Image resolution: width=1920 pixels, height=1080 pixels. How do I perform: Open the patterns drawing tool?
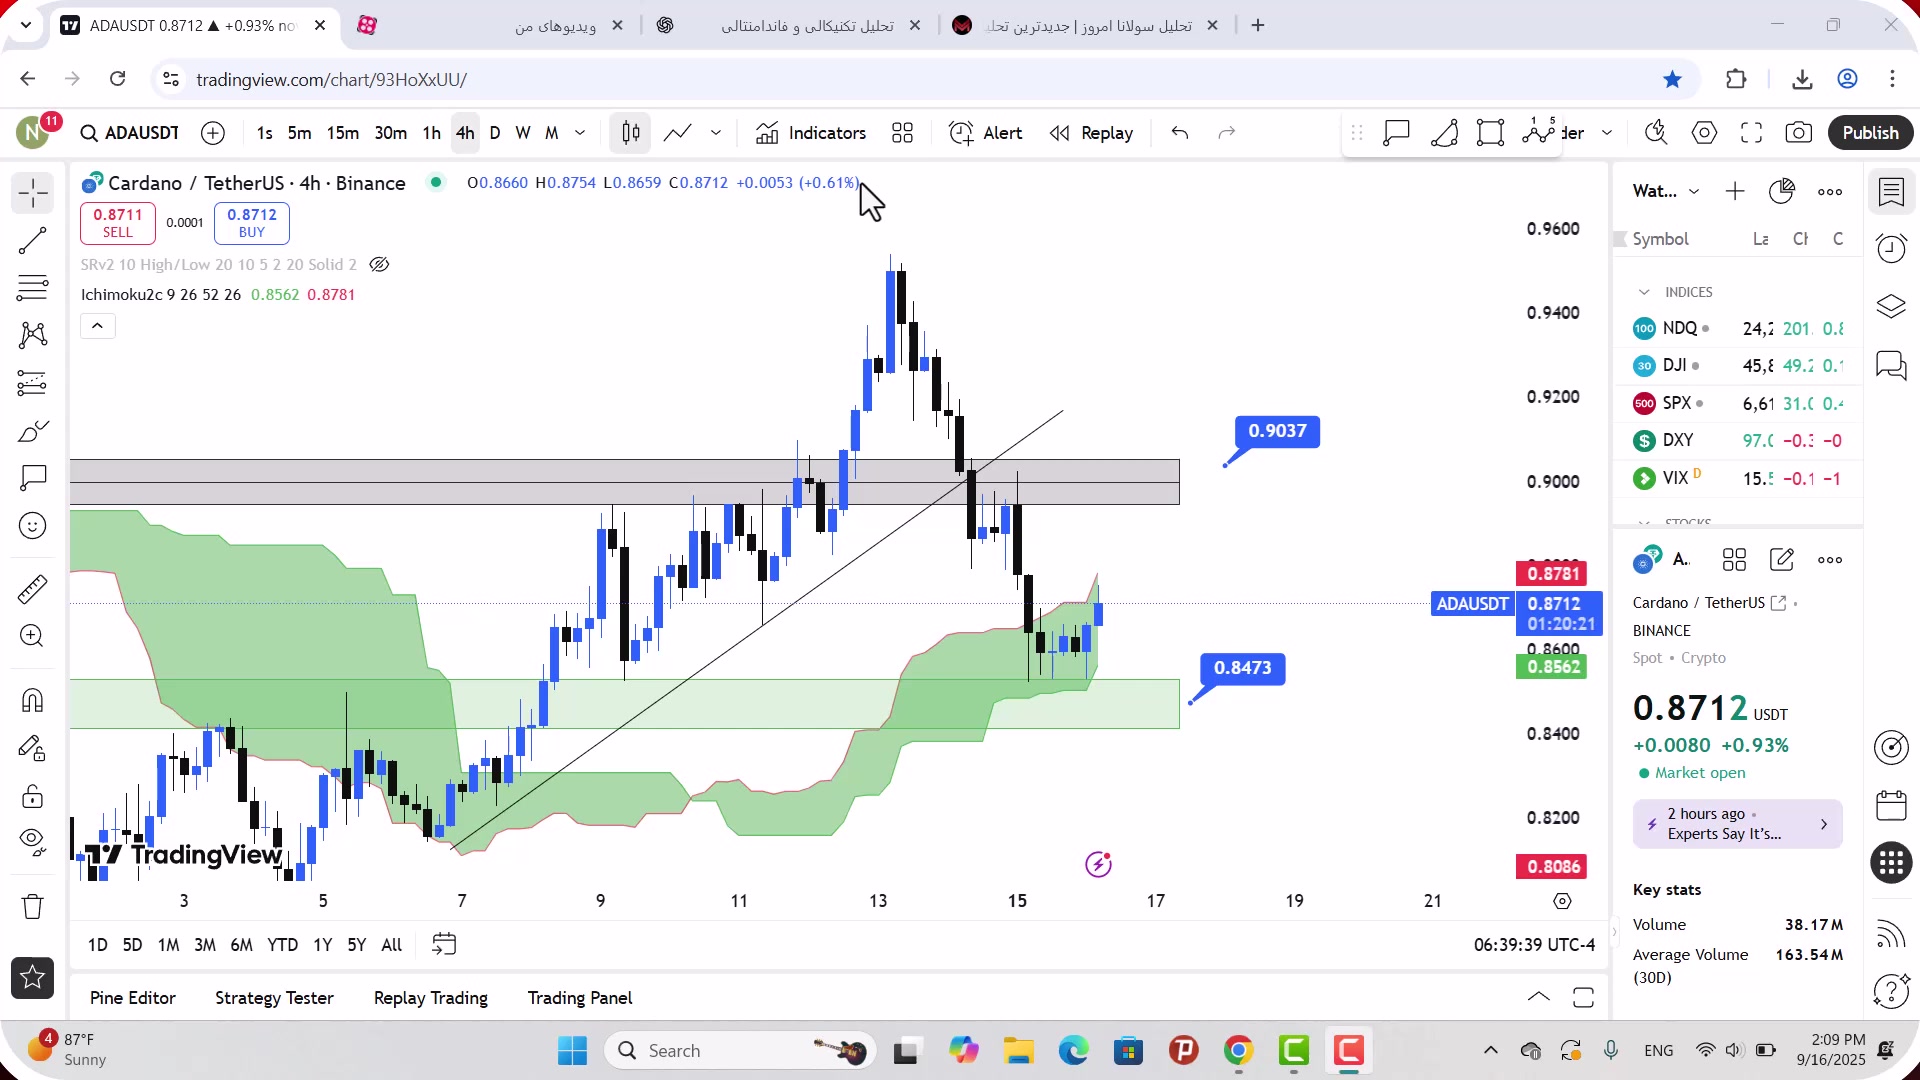point(33,335)
